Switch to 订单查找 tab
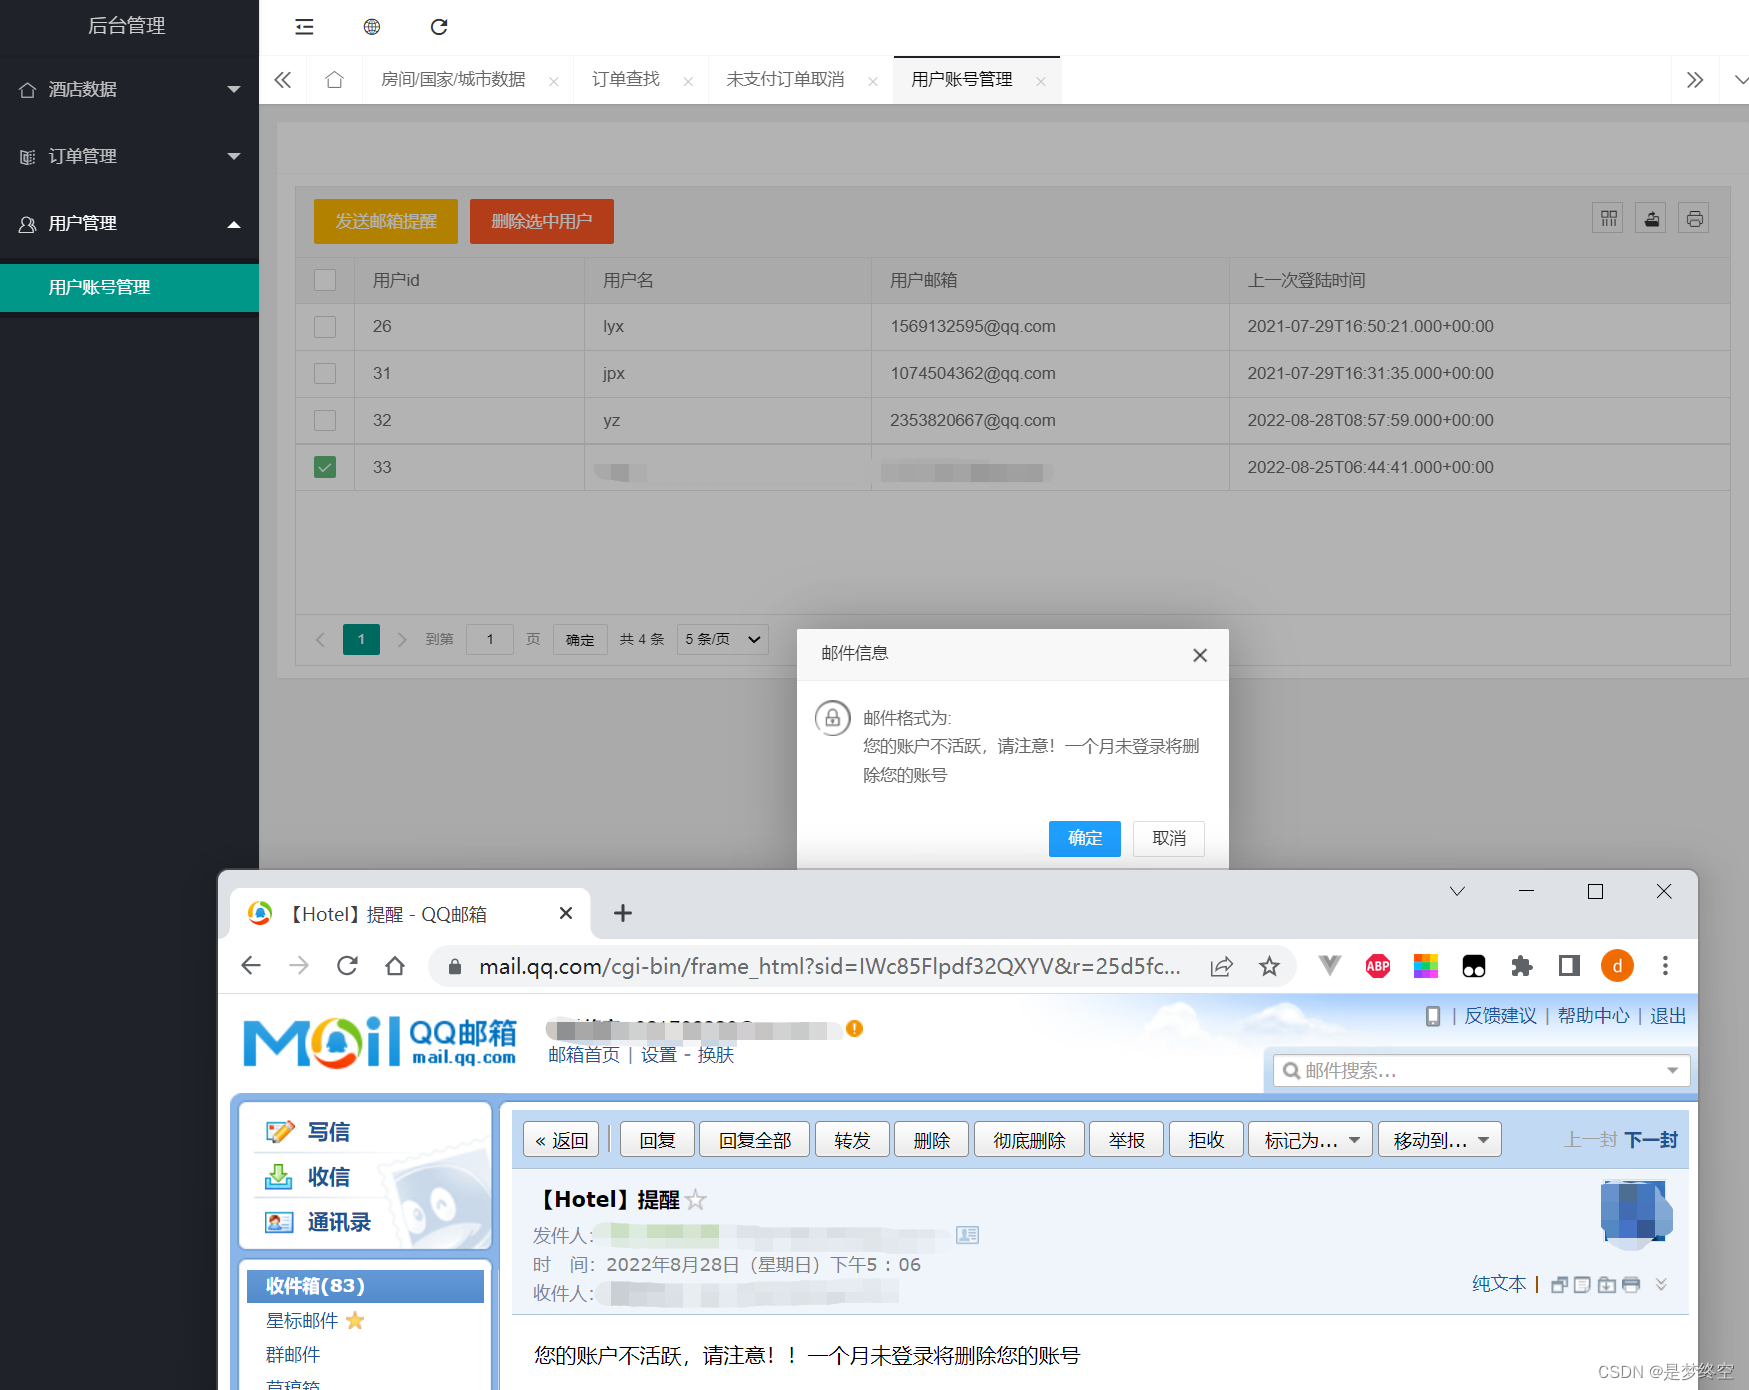This screenshot has width=1749, height=1390. (x=626, y=79)
